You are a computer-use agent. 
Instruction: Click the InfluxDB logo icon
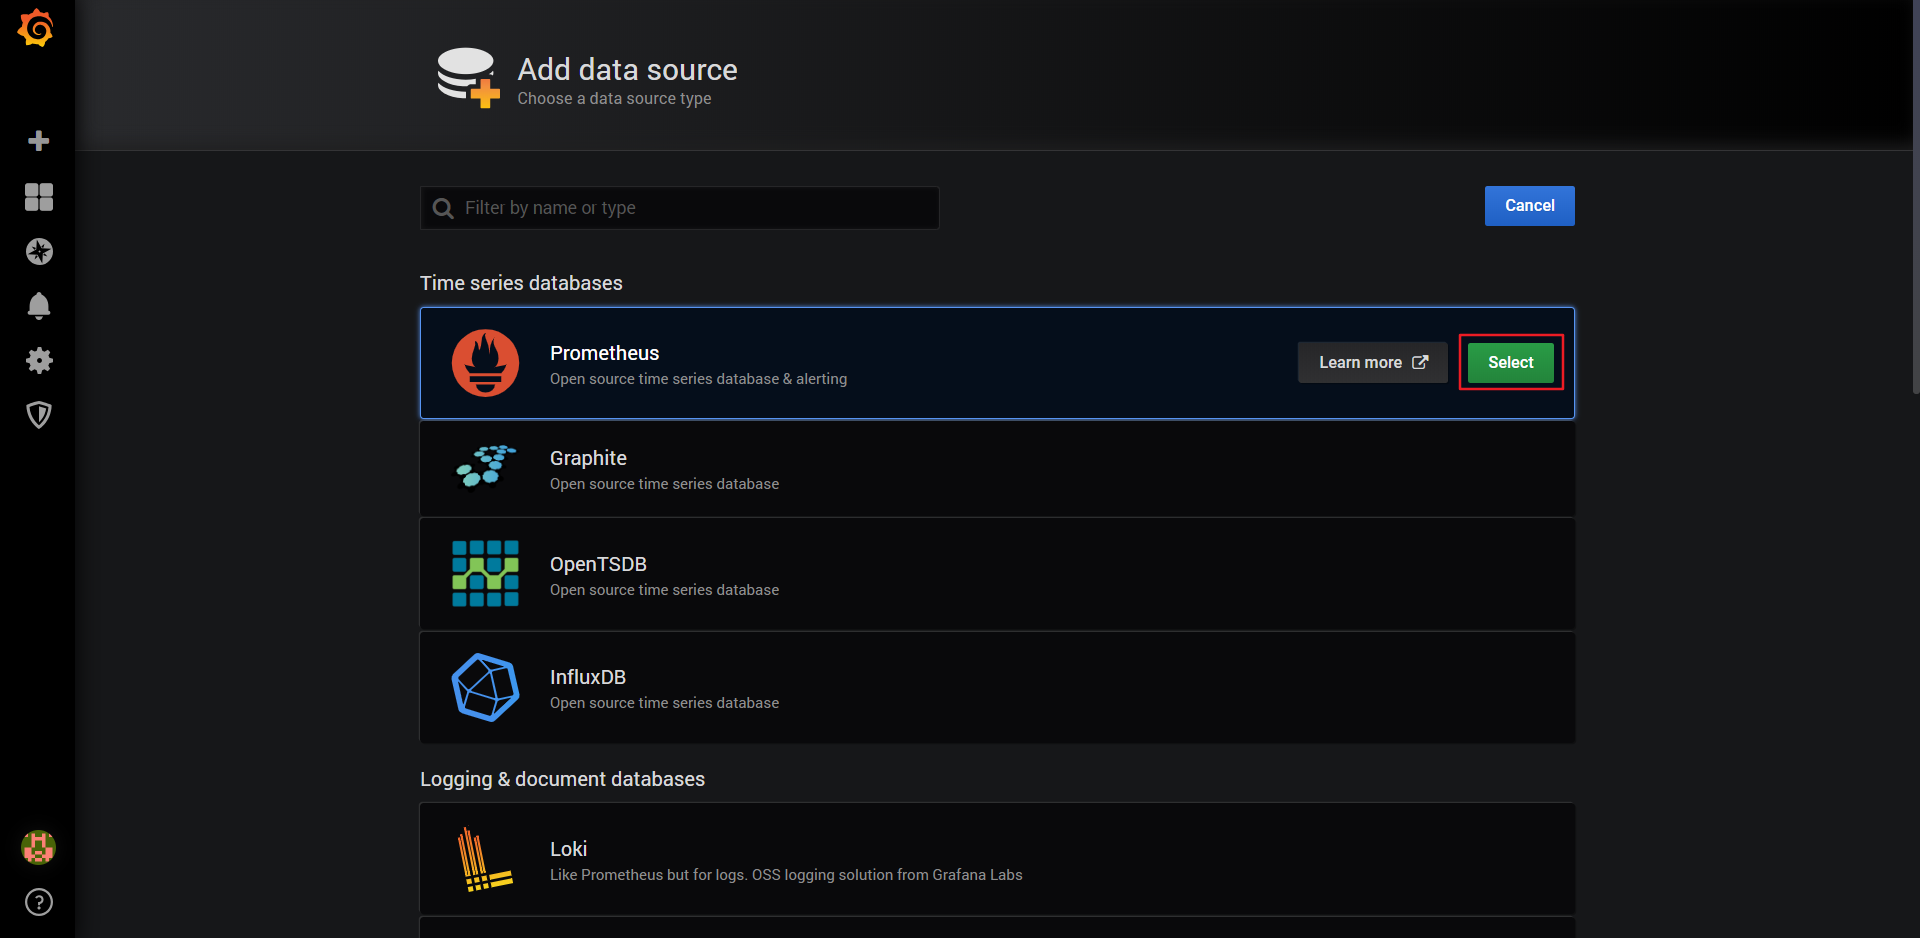coord(485,688)
